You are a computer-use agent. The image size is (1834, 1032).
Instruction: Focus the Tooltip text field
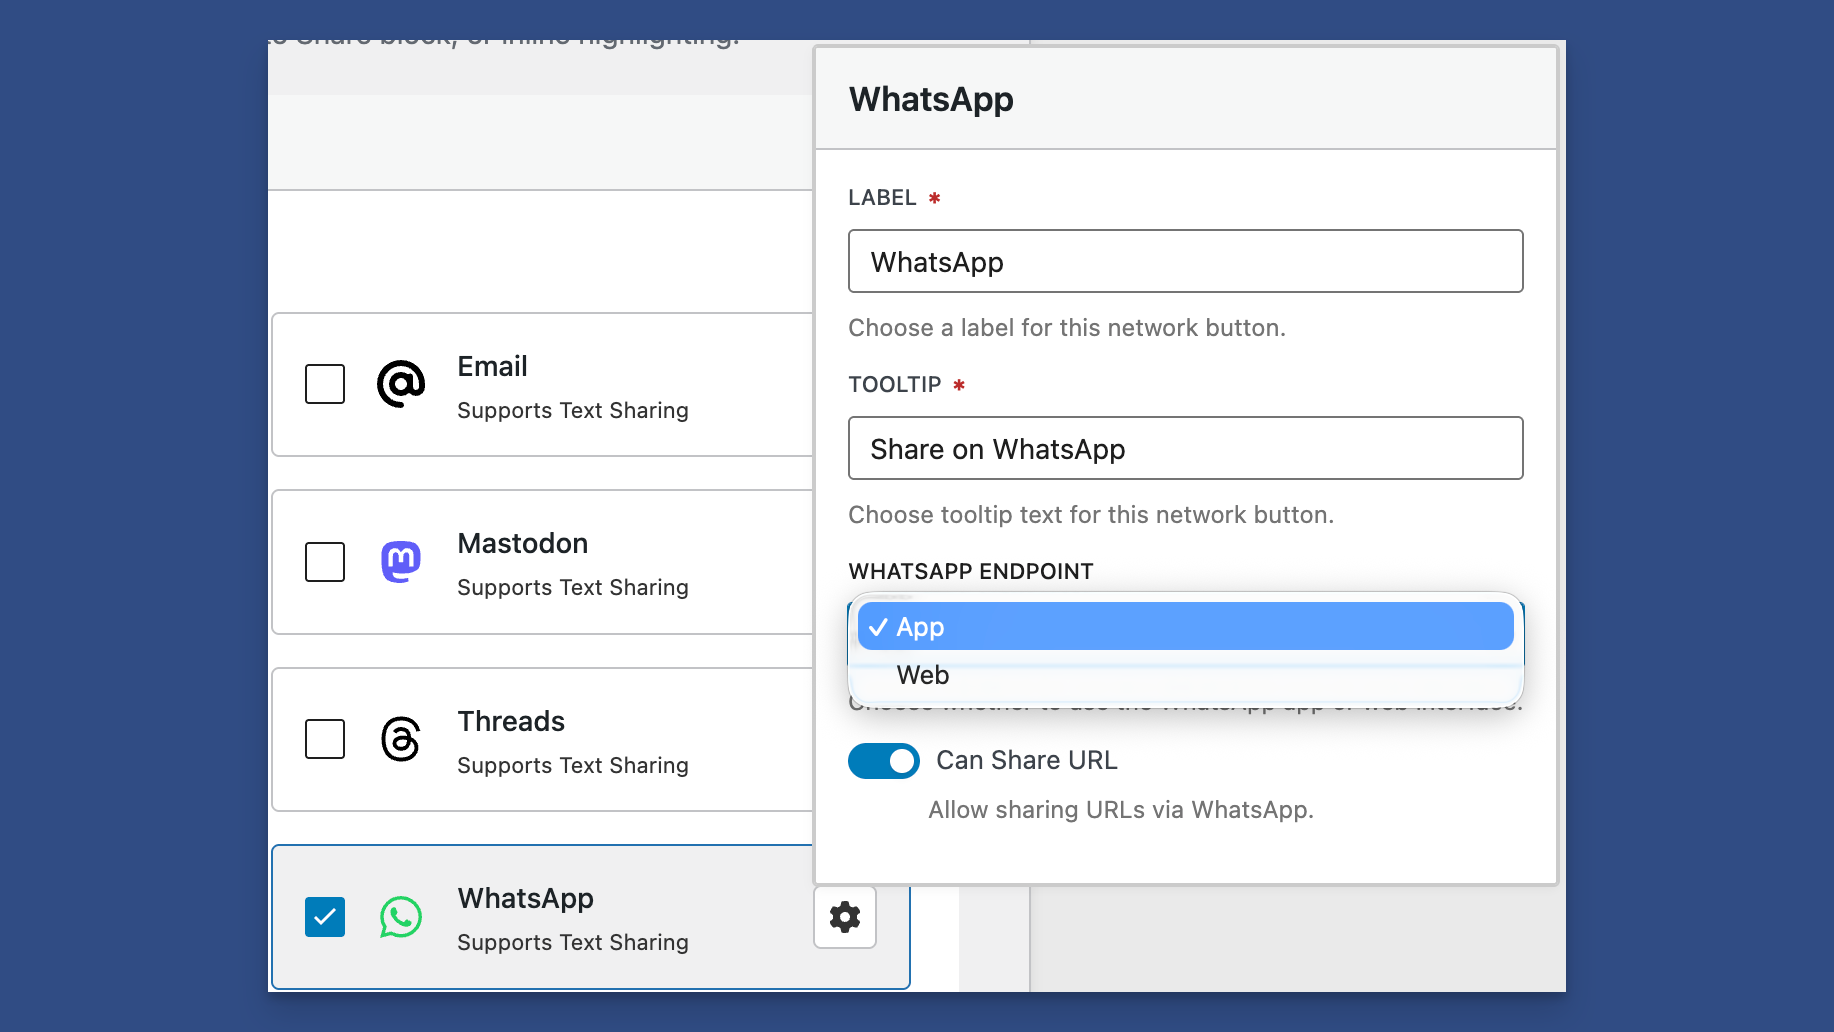pos(1185,449)
